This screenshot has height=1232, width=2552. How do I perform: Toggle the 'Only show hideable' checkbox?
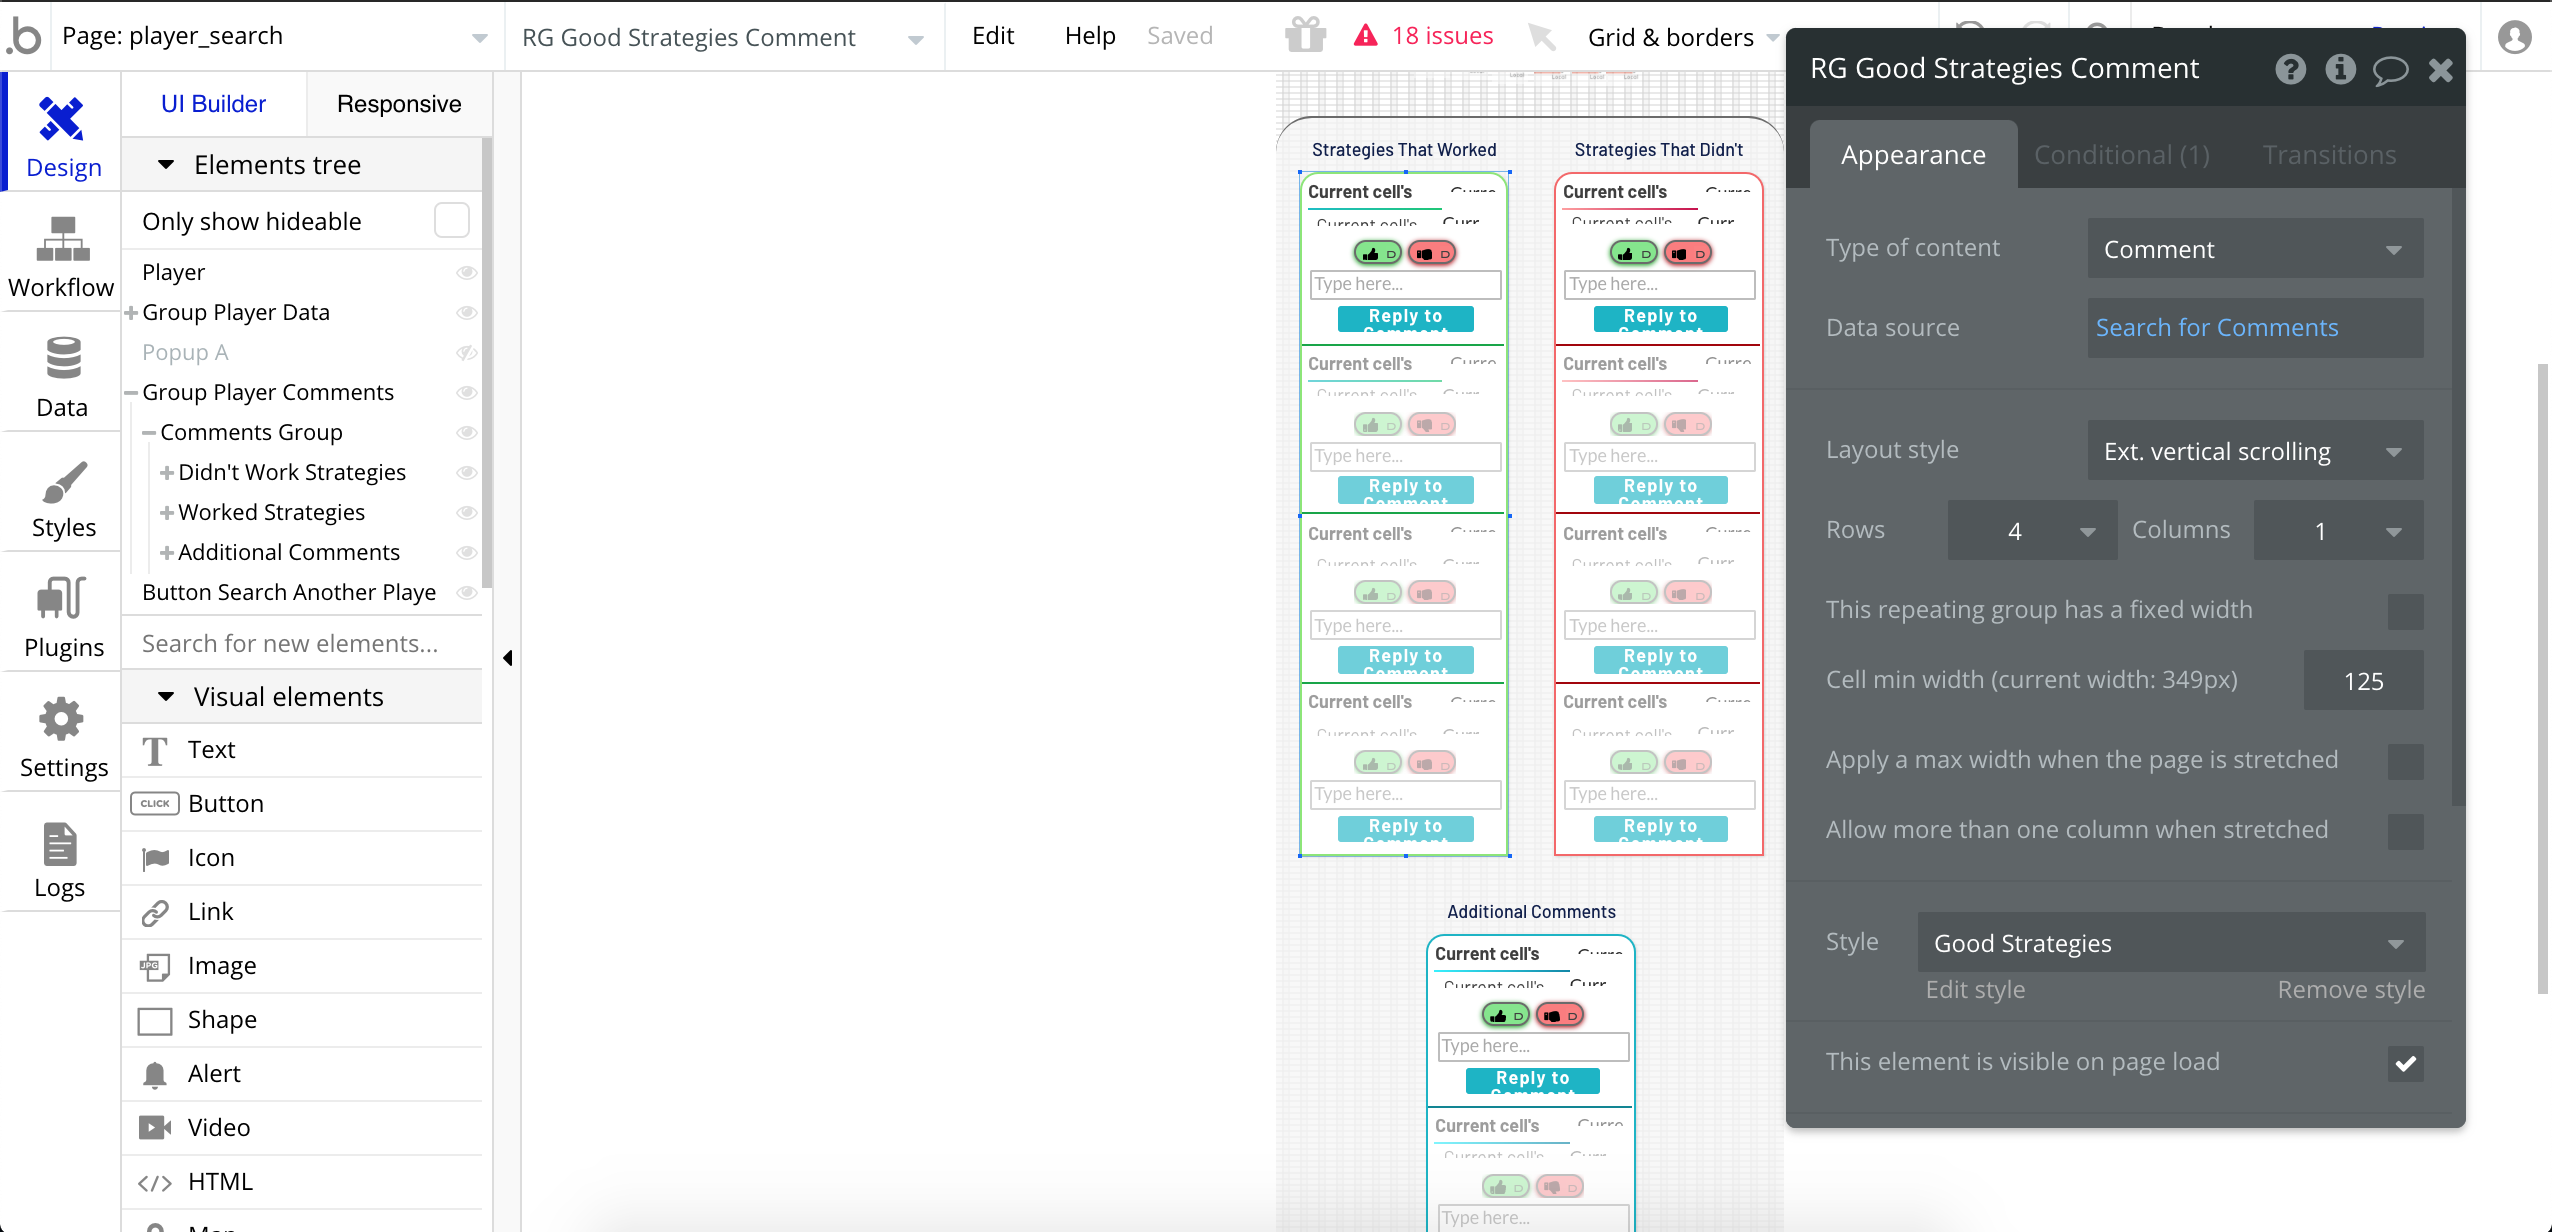point(451,221)
